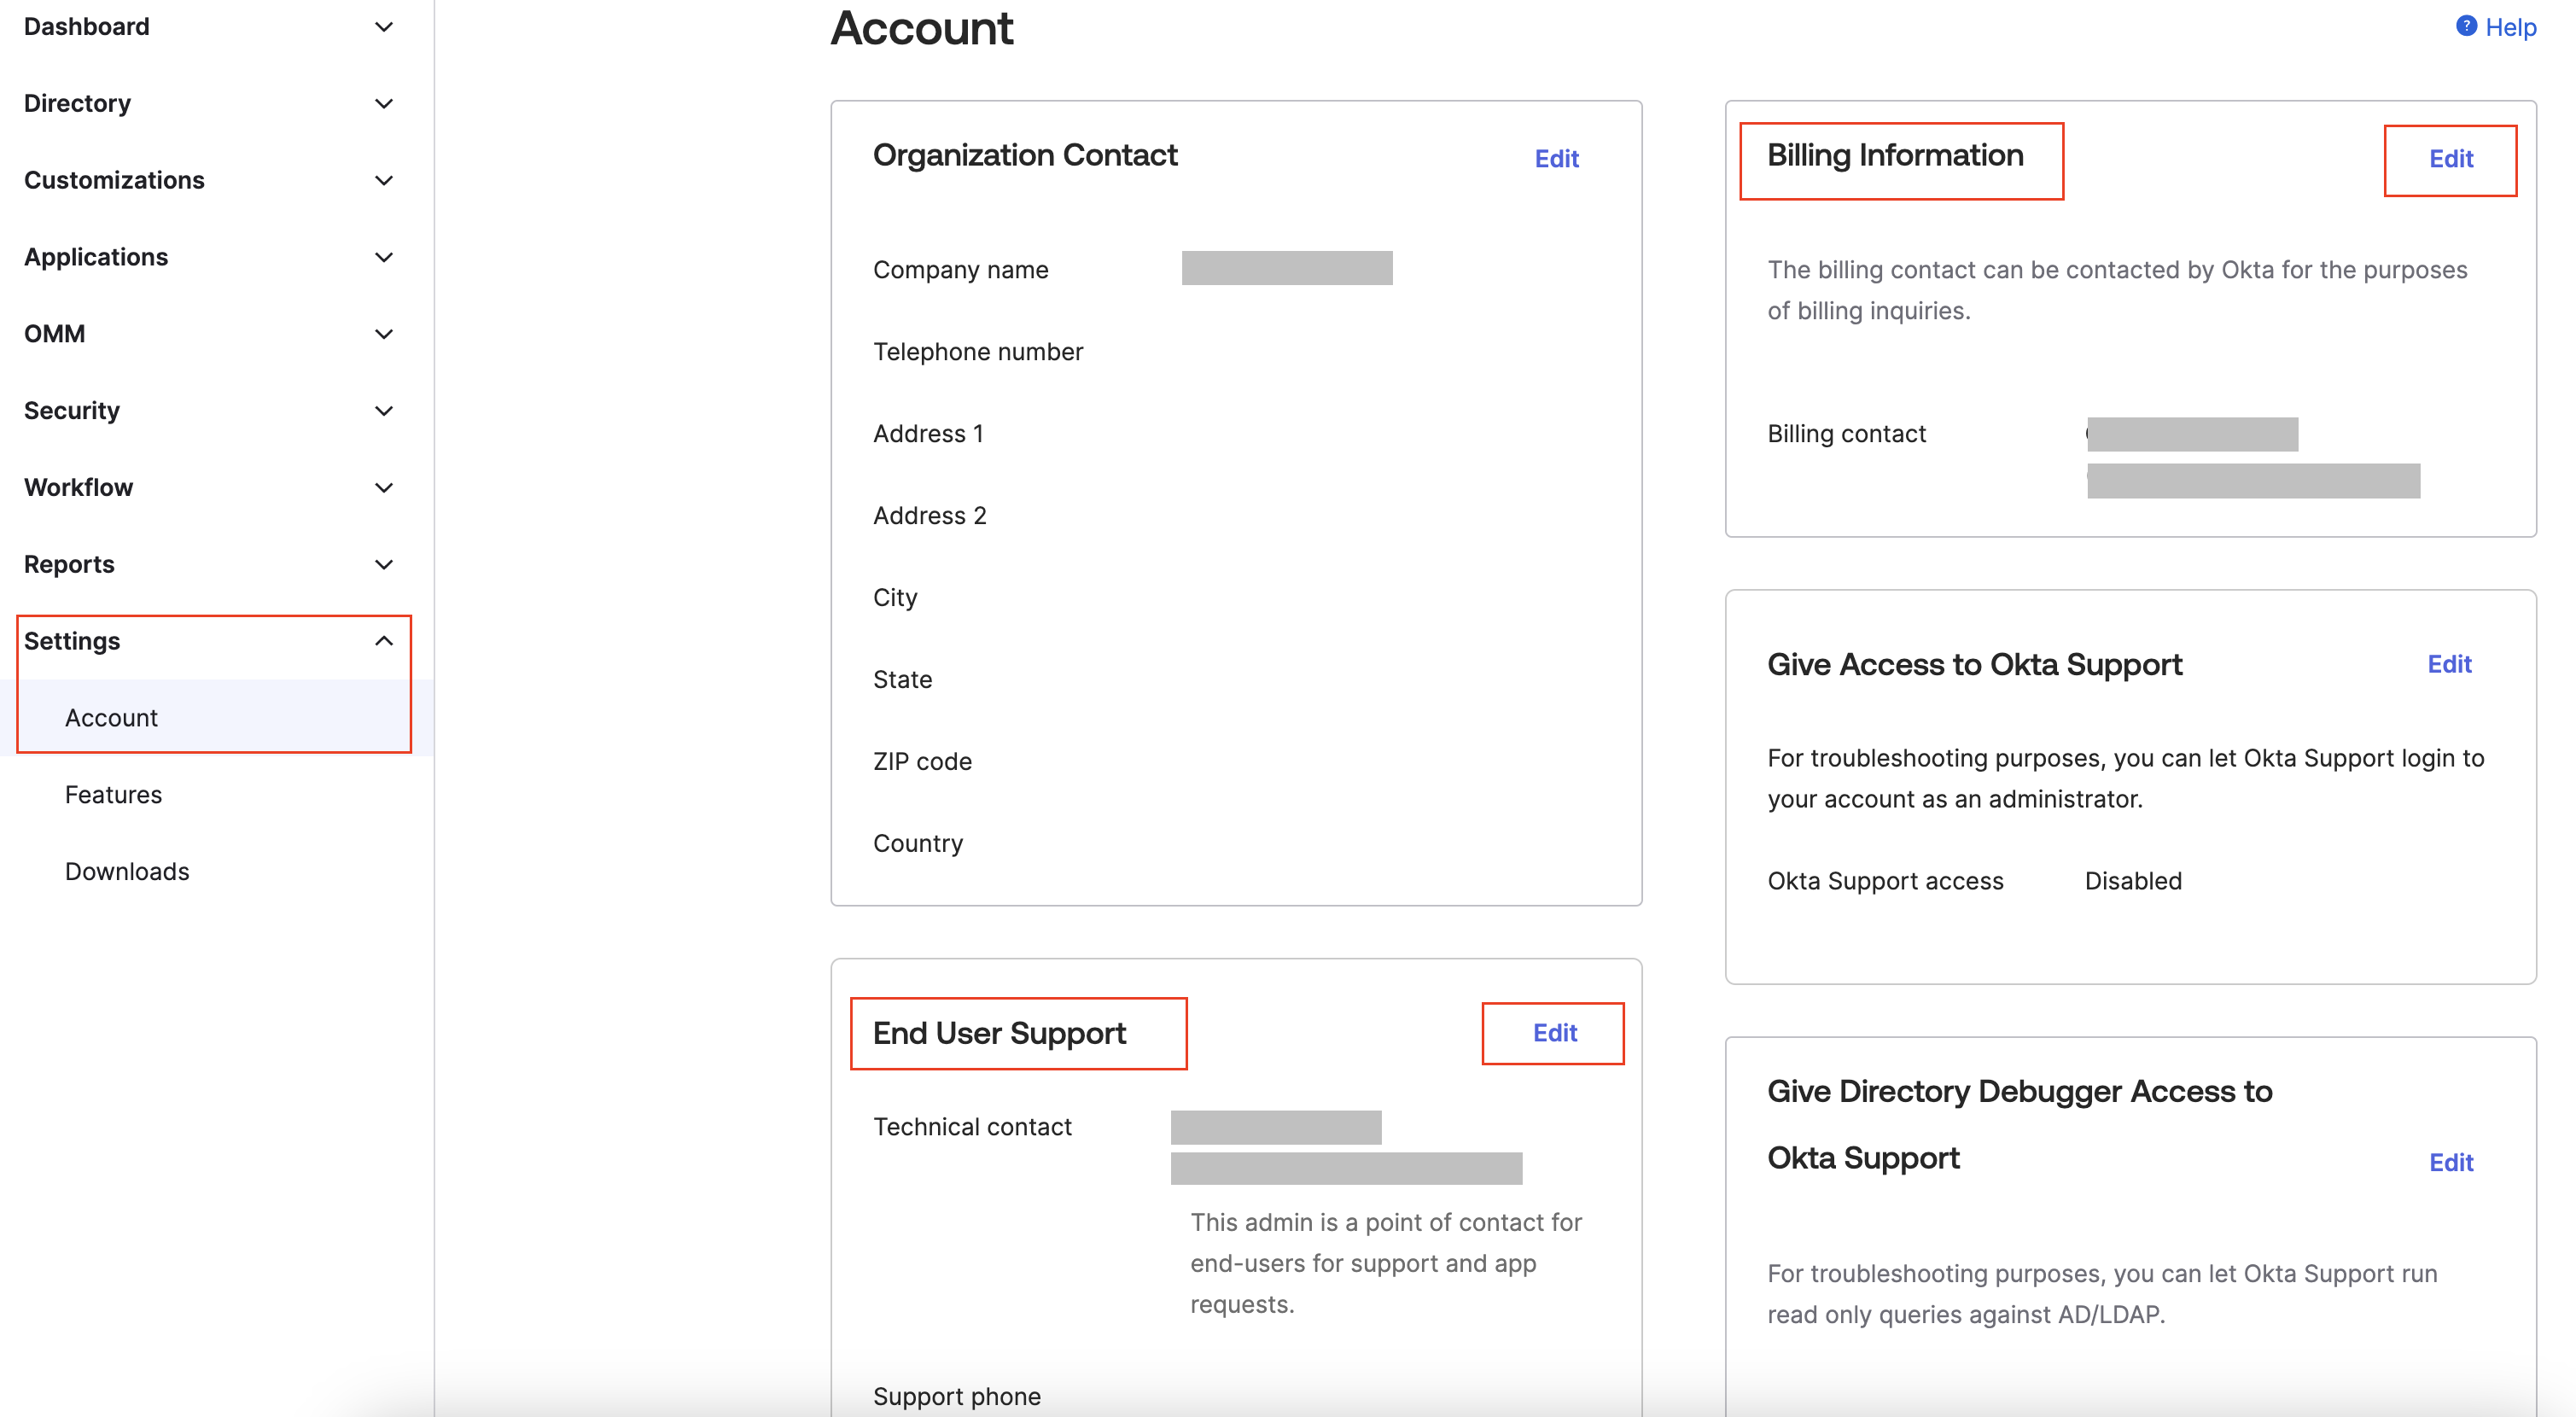
Task: Edit the Organization Contact details
Action: pyautogui.click(x=1556, y=158)
